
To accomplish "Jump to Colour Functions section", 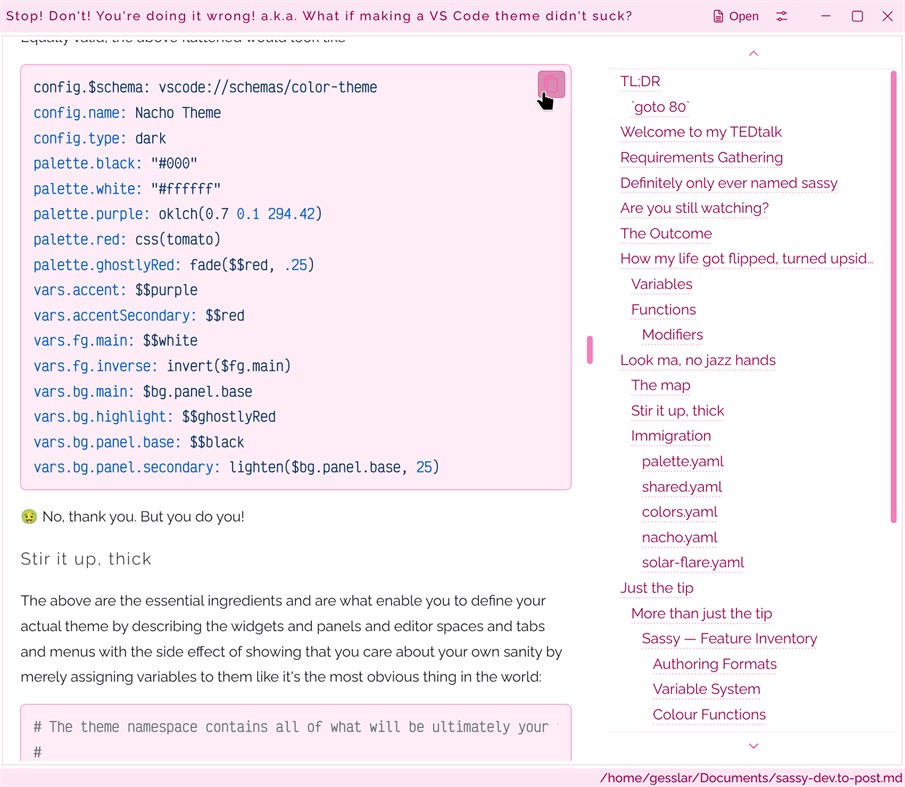I will click(x=709, y=714).
